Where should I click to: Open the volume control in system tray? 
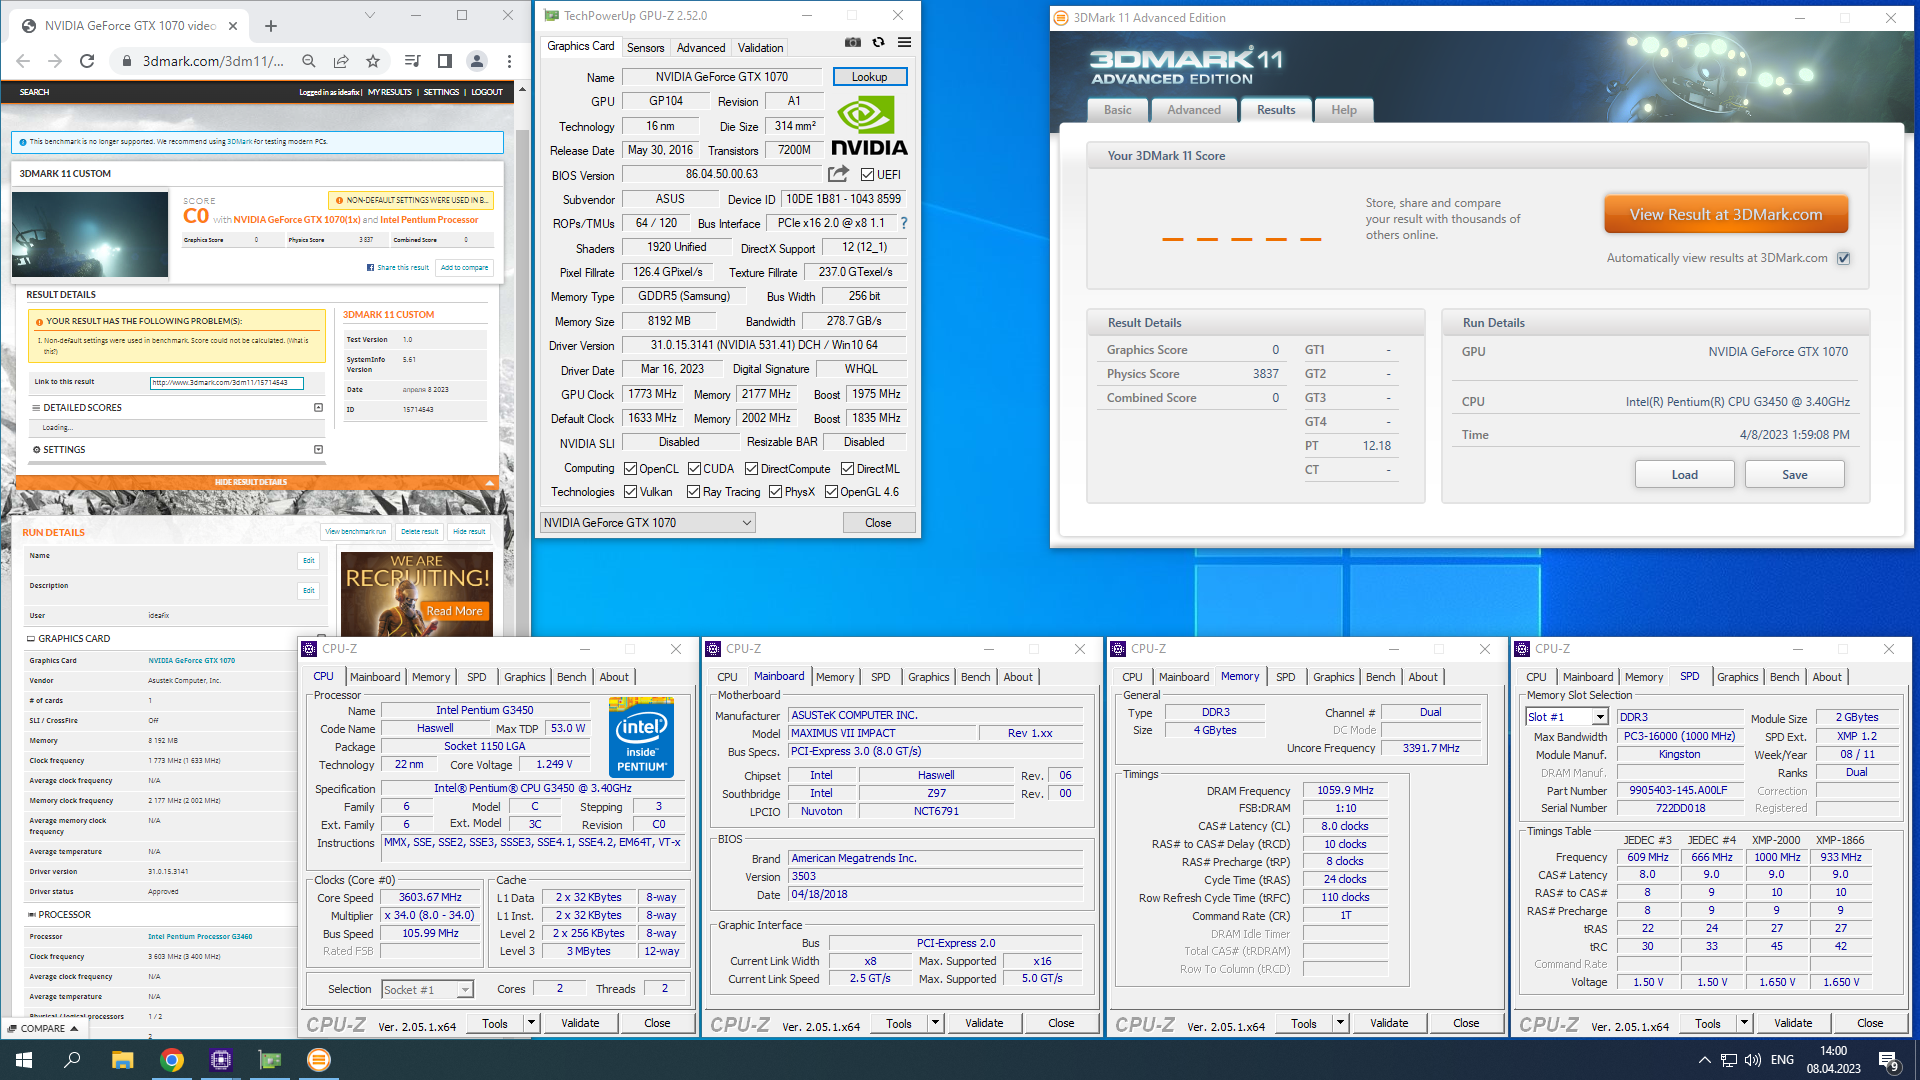(x=1752, y=1060)
